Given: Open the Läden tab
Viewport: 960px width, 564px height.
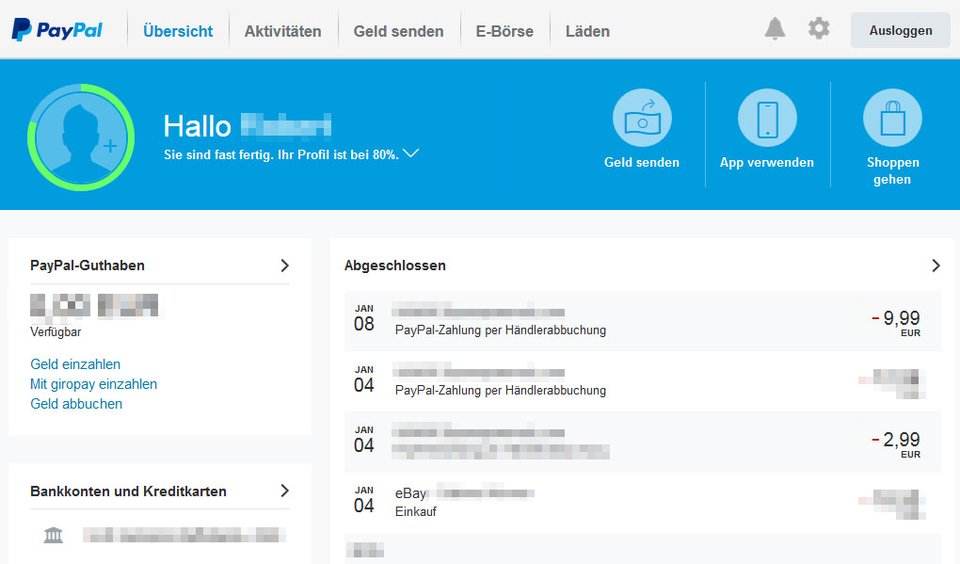Looking at the screenshot, I should pyautogui.click(x=588, y=31).
